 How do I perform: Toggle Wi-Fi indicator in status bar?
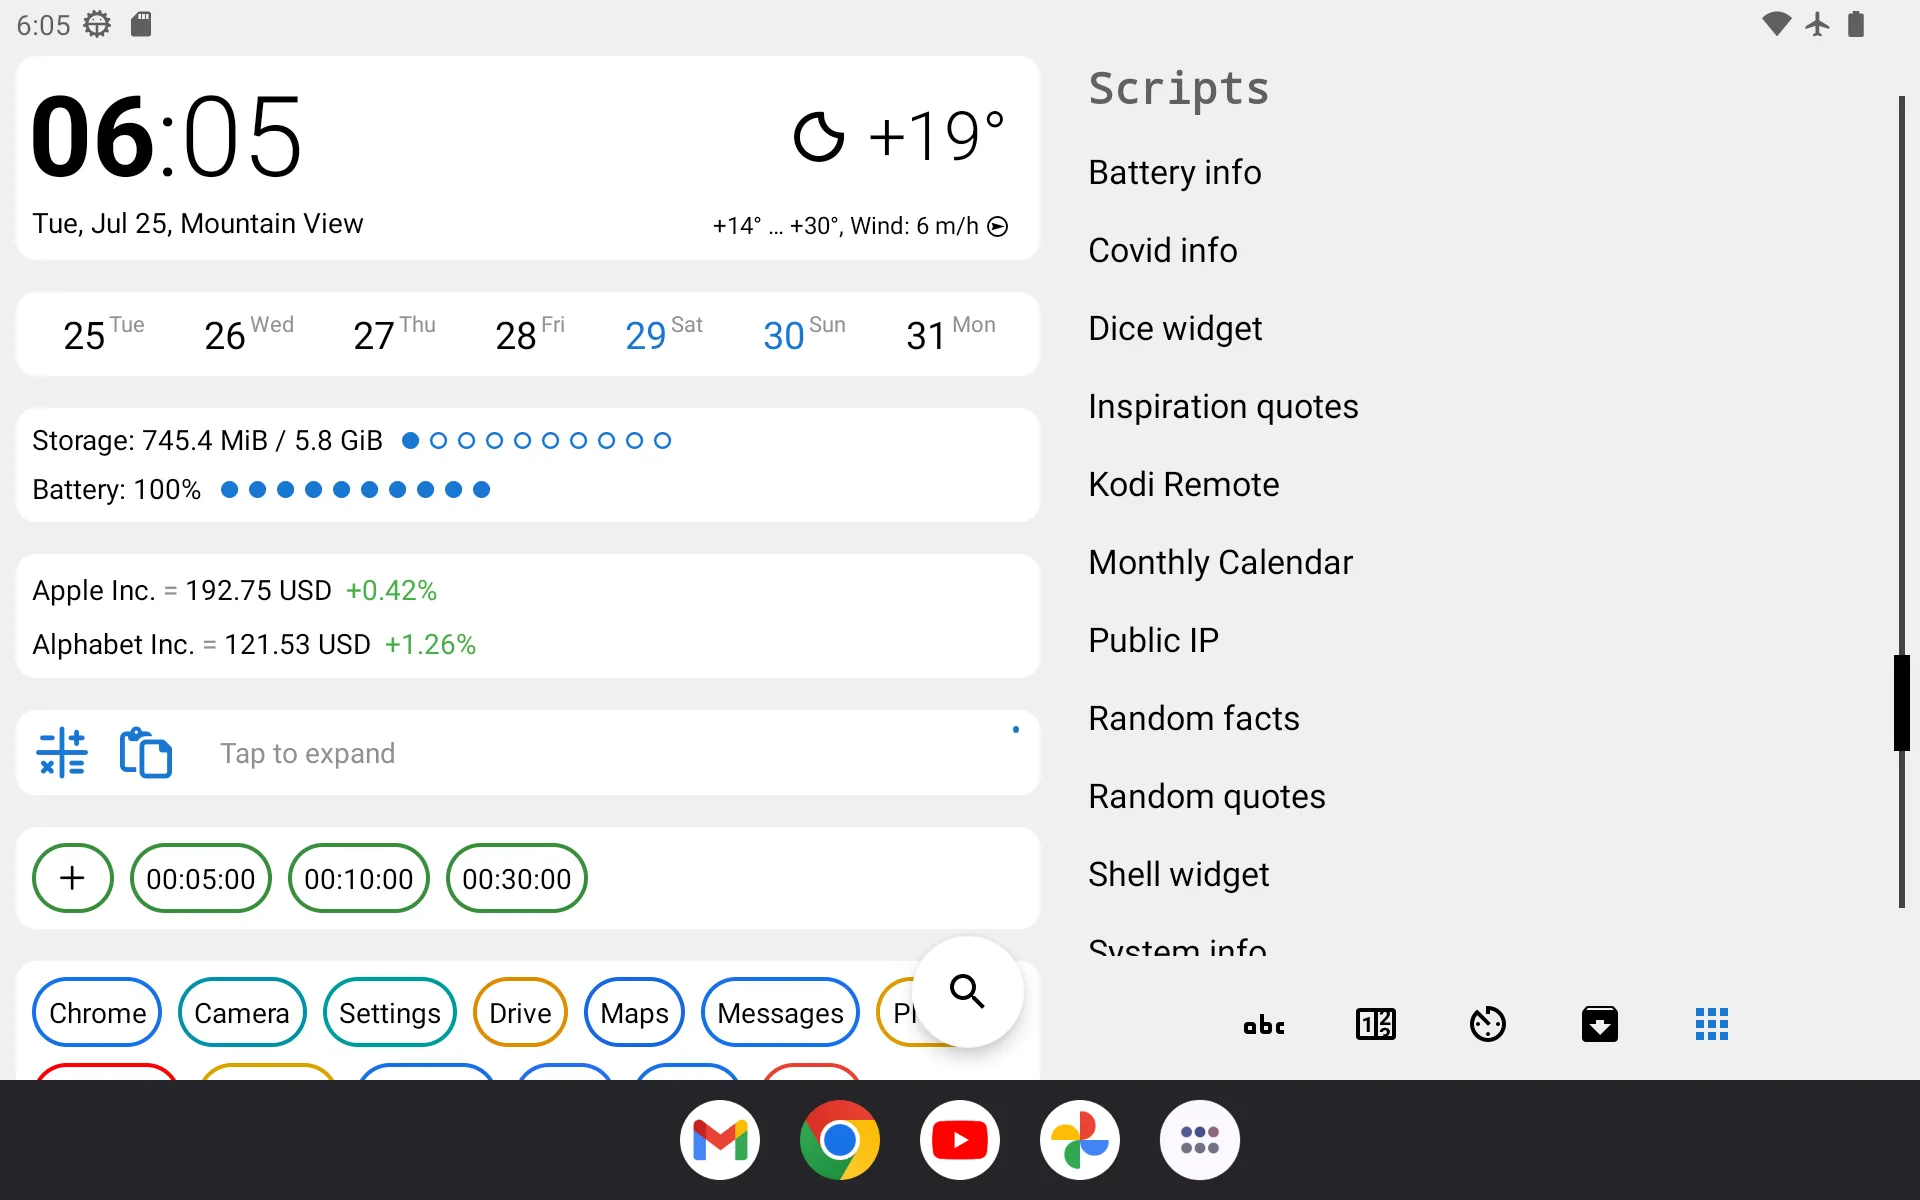point(1776,24)
